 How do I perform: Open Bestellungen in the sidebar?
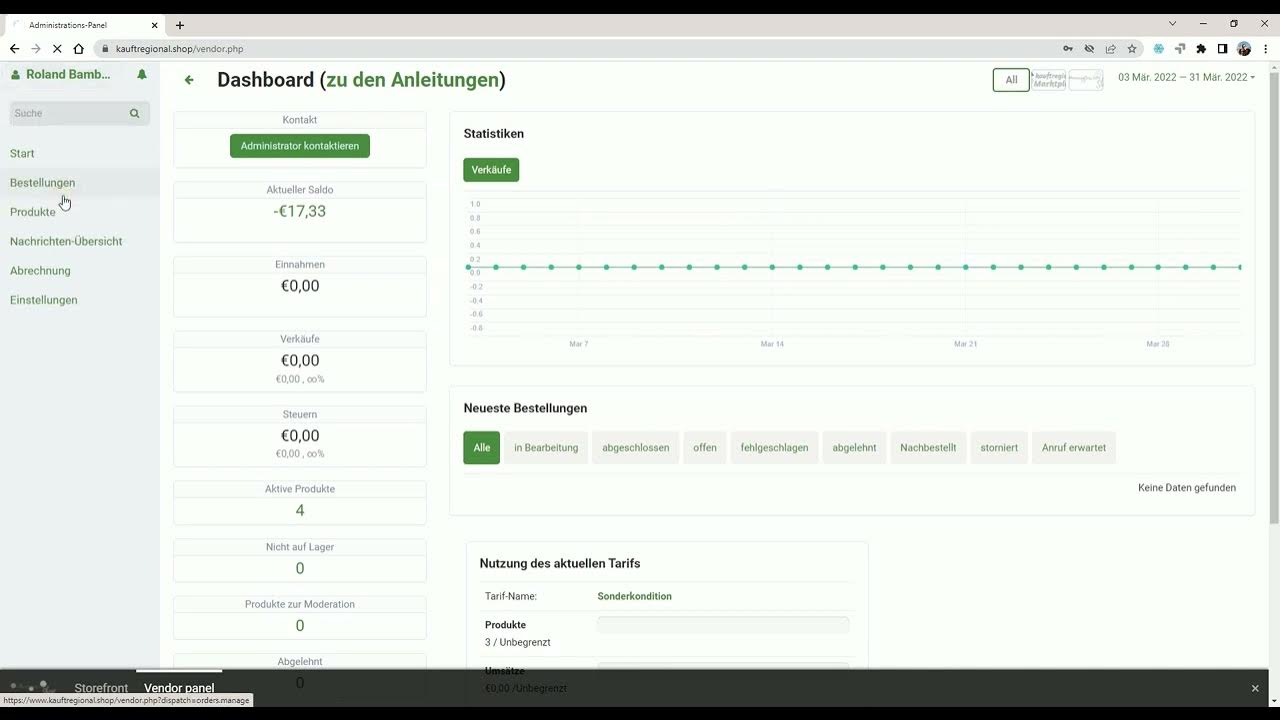(x=42, y=183)
